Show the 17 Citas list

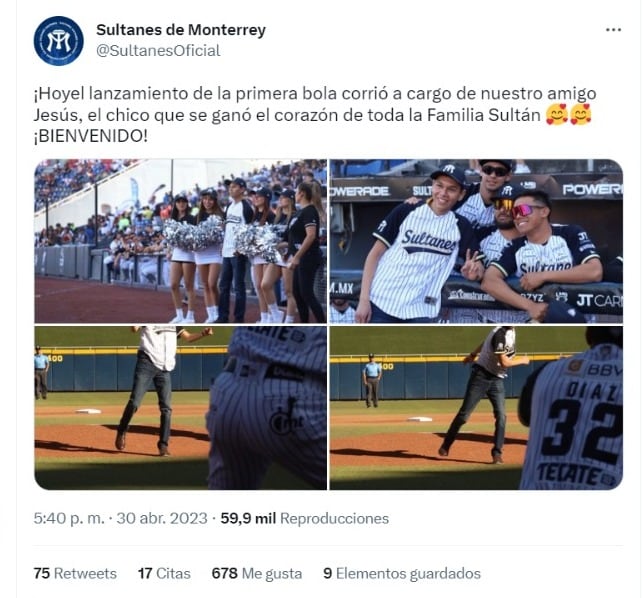[164, 573]
